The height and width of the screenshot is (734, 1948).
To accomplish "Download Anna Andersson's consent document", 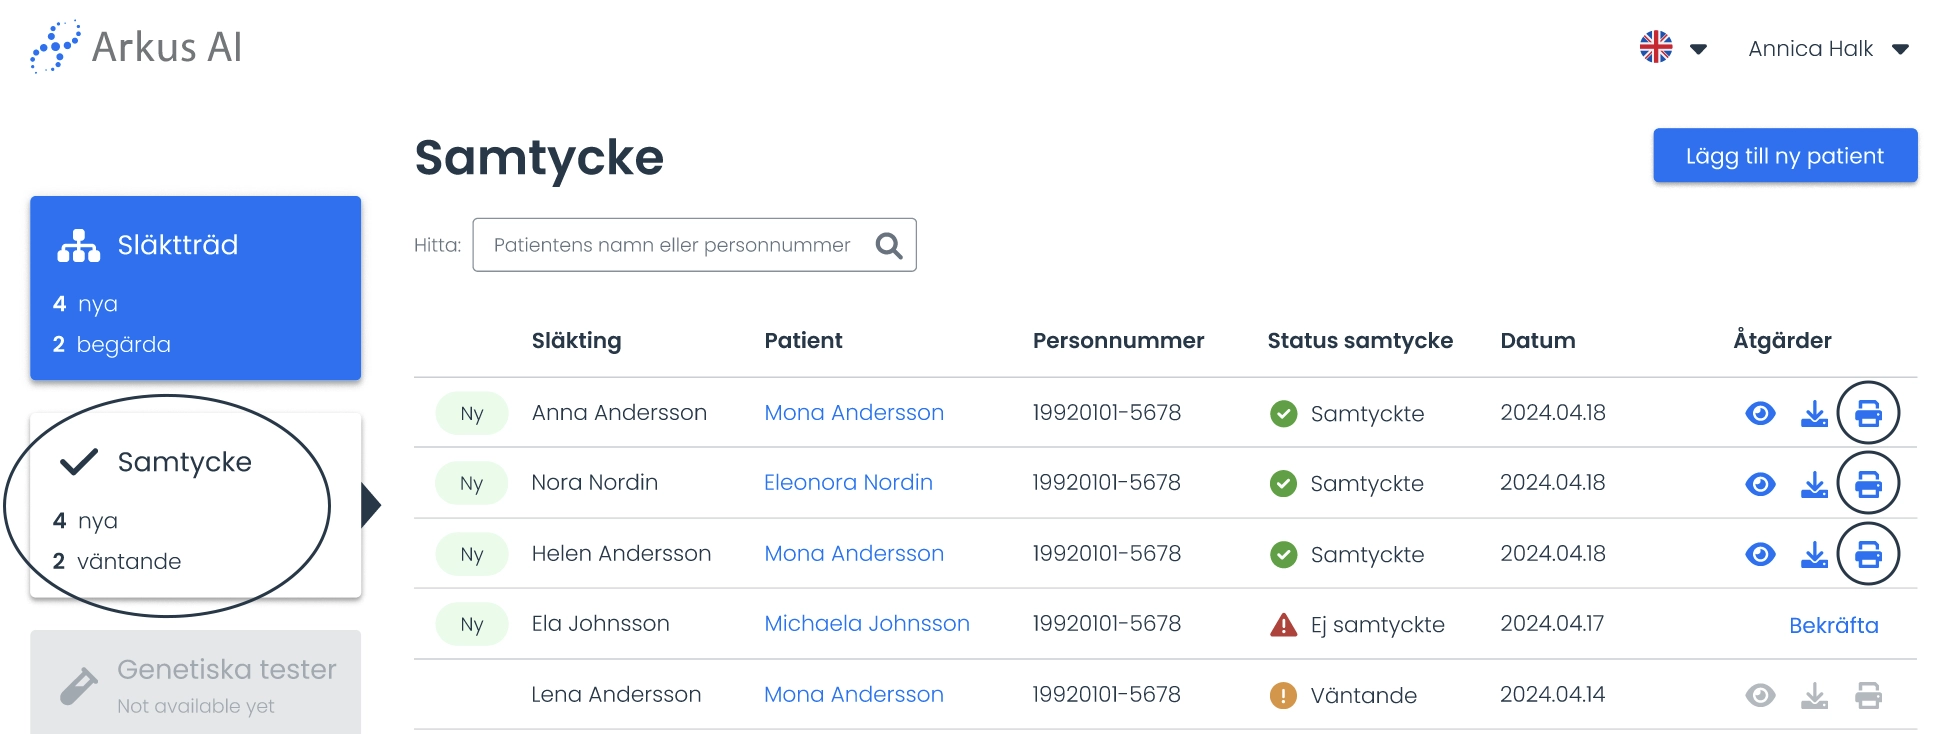I will [1814, 413].
